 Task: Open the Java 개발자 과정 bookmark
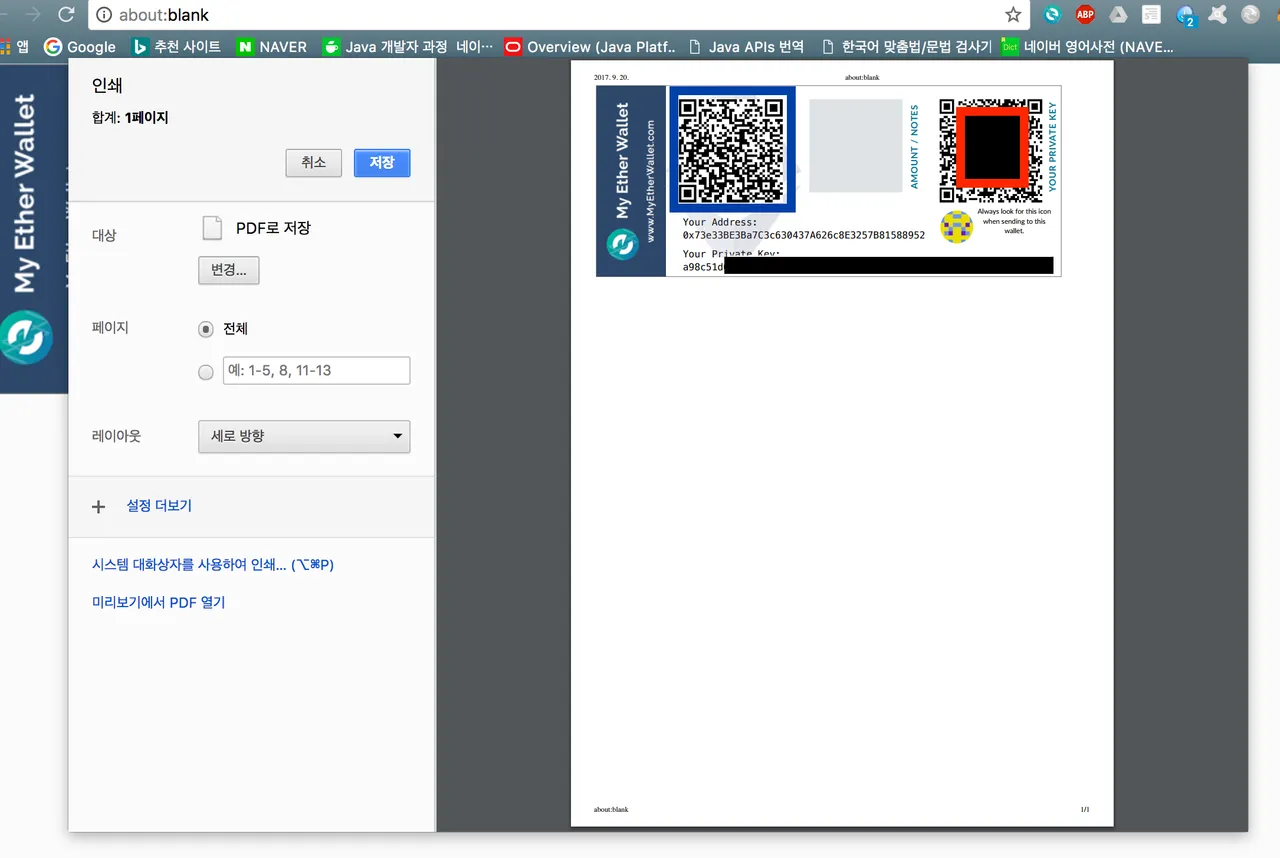[x=408, y=46]
